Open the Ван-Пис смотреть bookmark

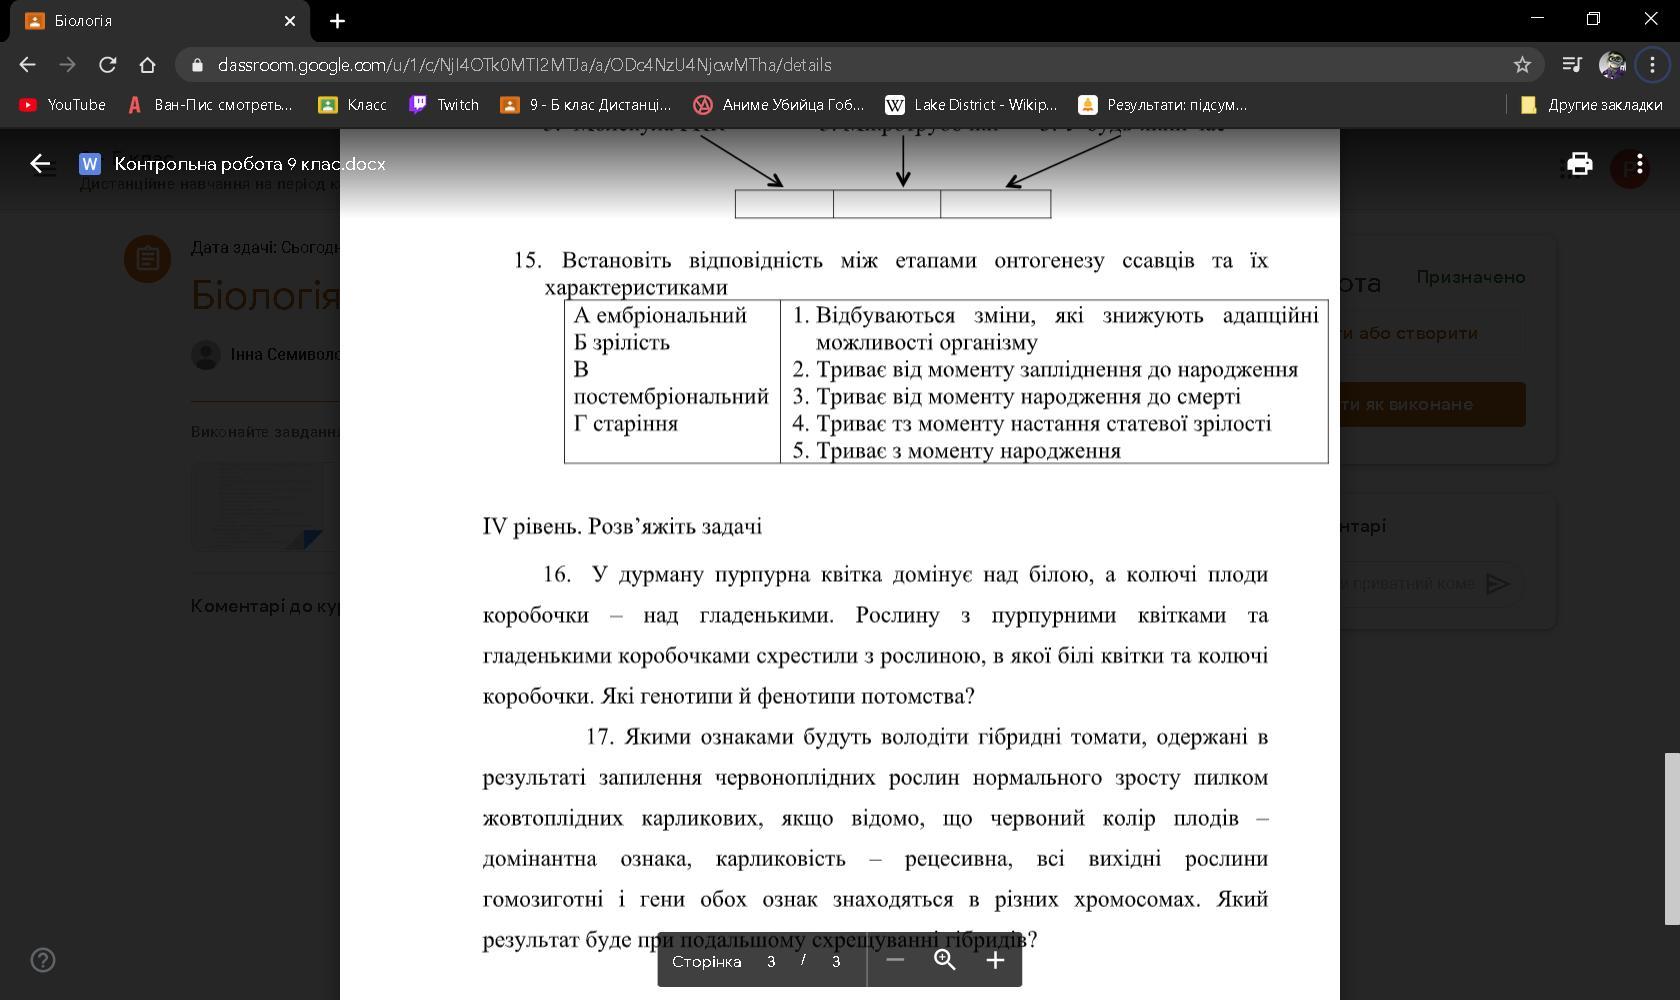210,105
